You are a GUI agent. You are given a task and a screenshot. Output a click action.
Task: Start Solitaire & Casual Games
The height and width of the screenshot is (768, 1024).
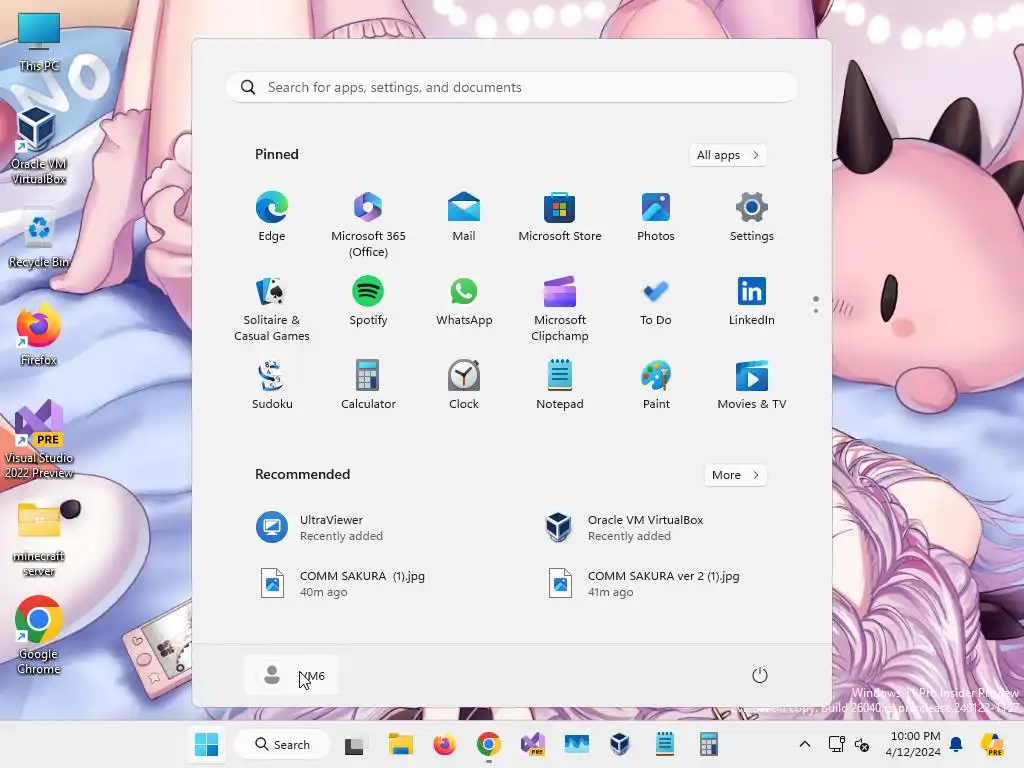pos(272,309)
